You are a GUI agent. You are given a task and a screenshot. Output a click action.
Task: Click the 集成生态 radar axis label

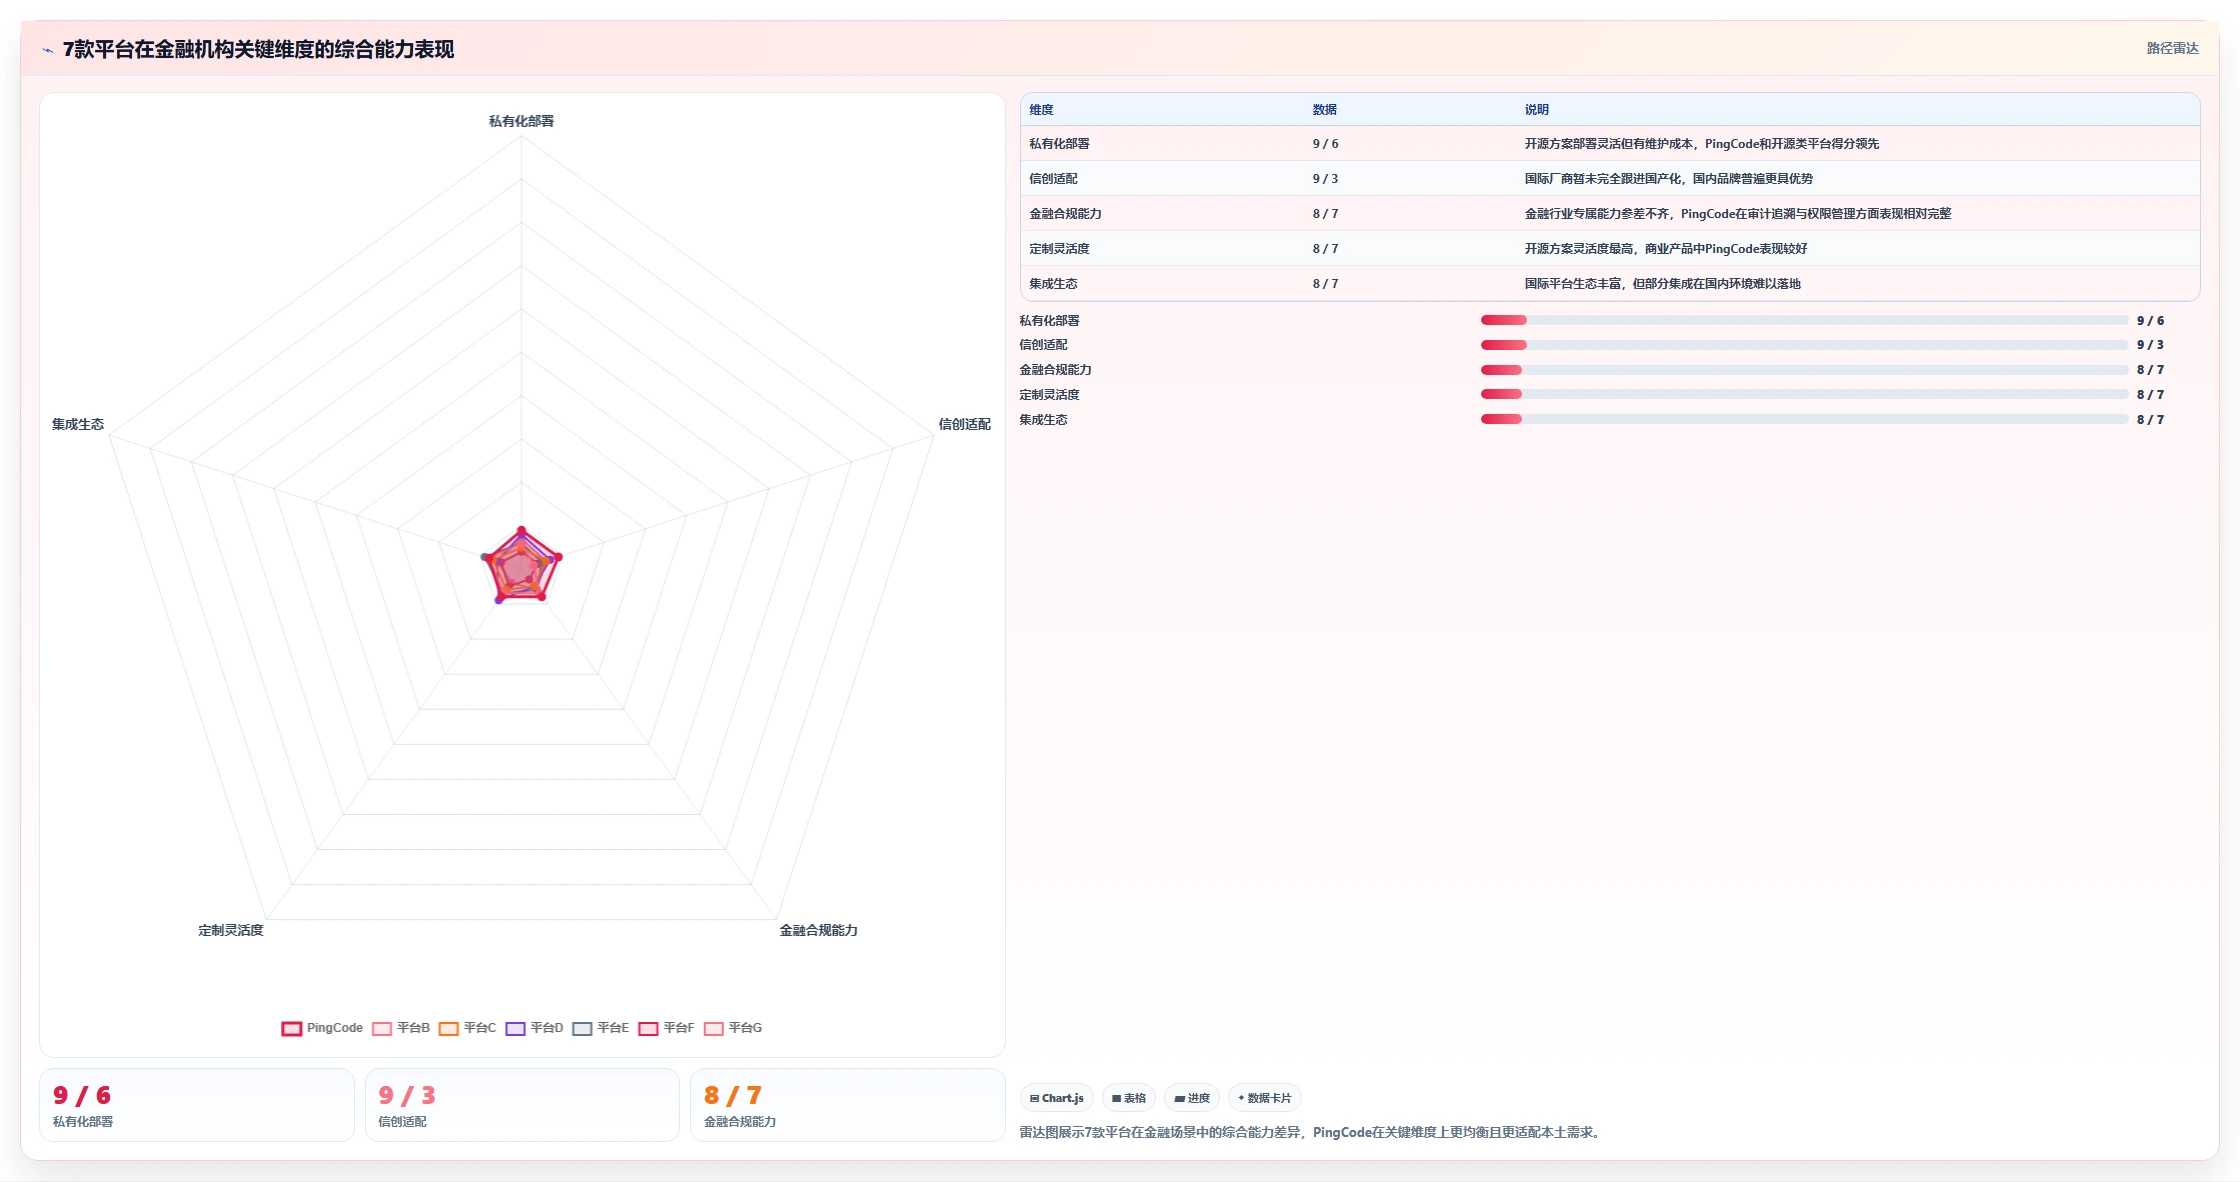pyautogui.click(x=78, y=424)
